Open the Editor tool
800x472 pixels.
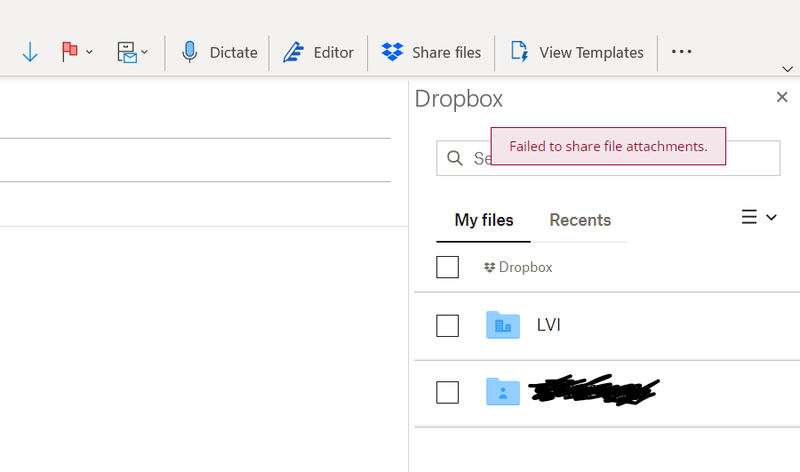tap(318, 52)
